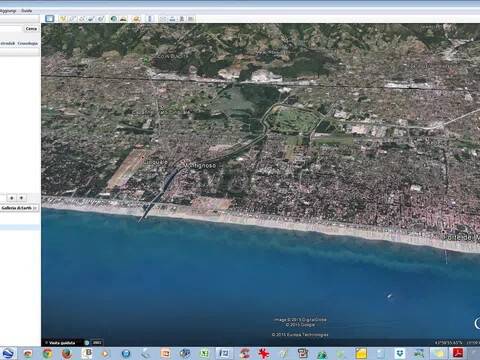Click the Record a Tour icon

click(x=100, y=19)
